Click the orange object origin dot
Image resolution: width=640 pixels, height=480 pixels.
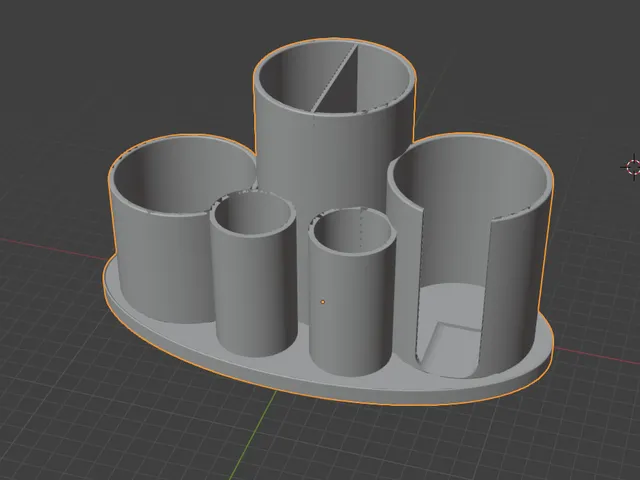click(323, 302)
